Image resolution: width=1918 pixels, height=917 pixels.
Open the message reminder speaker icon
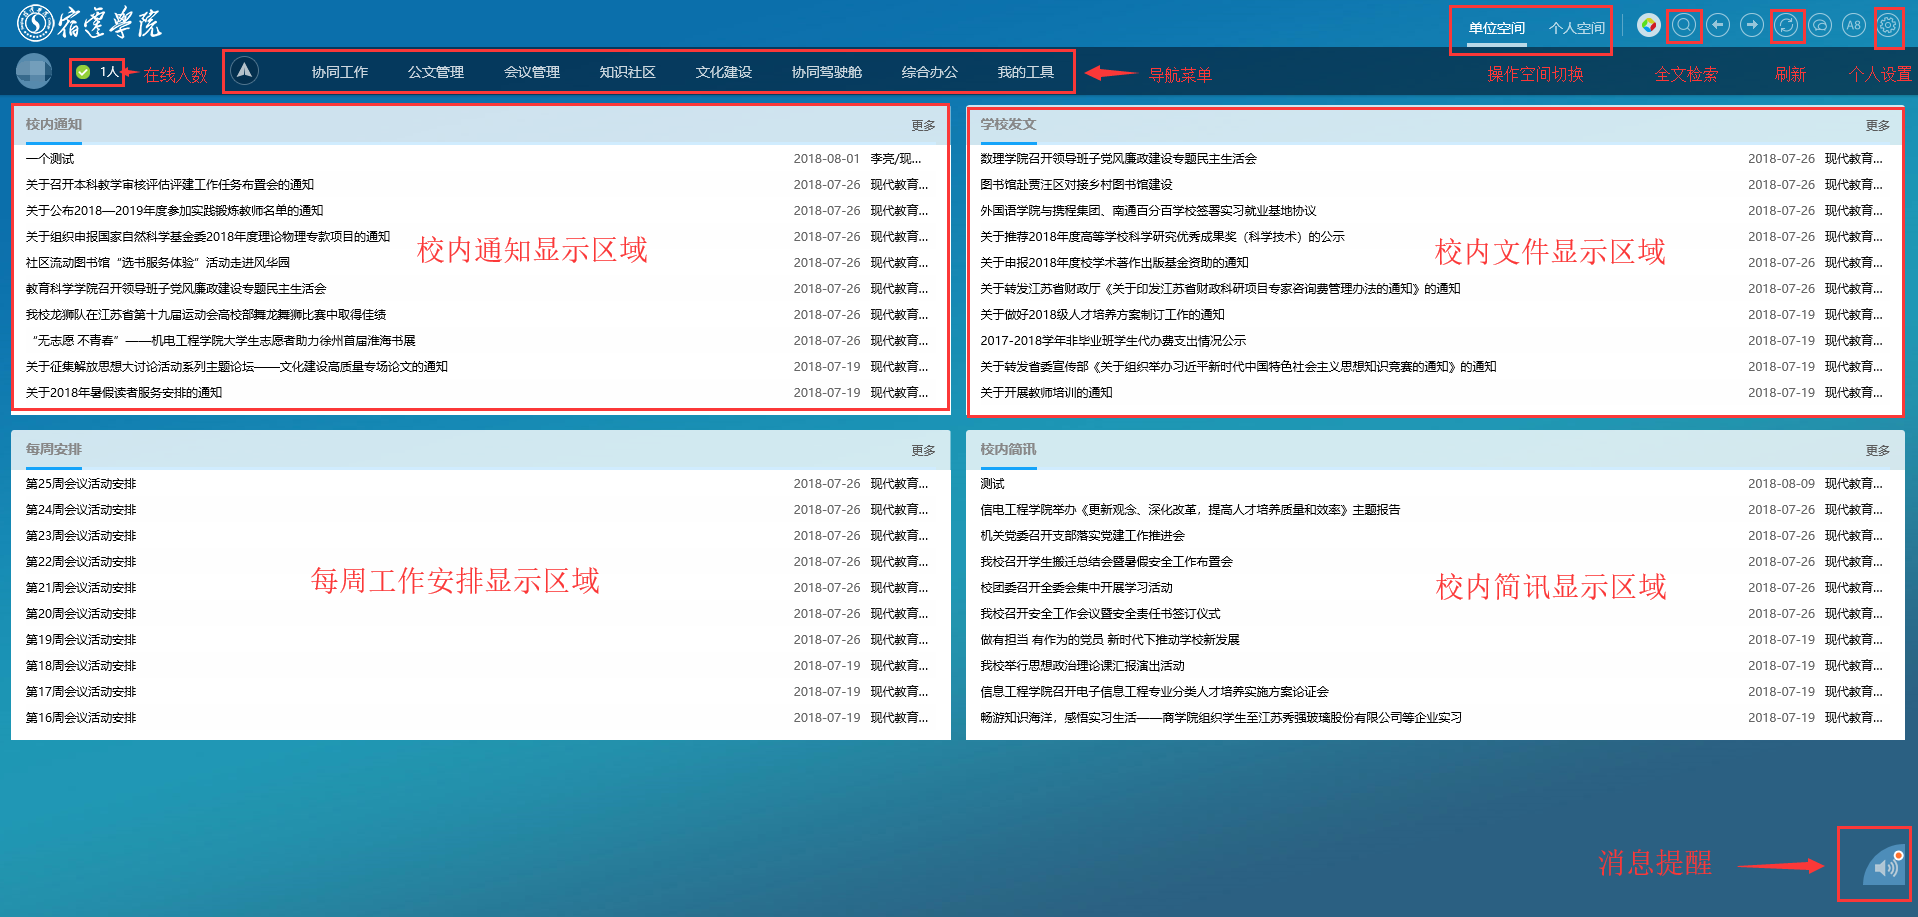coord(1884,866)
